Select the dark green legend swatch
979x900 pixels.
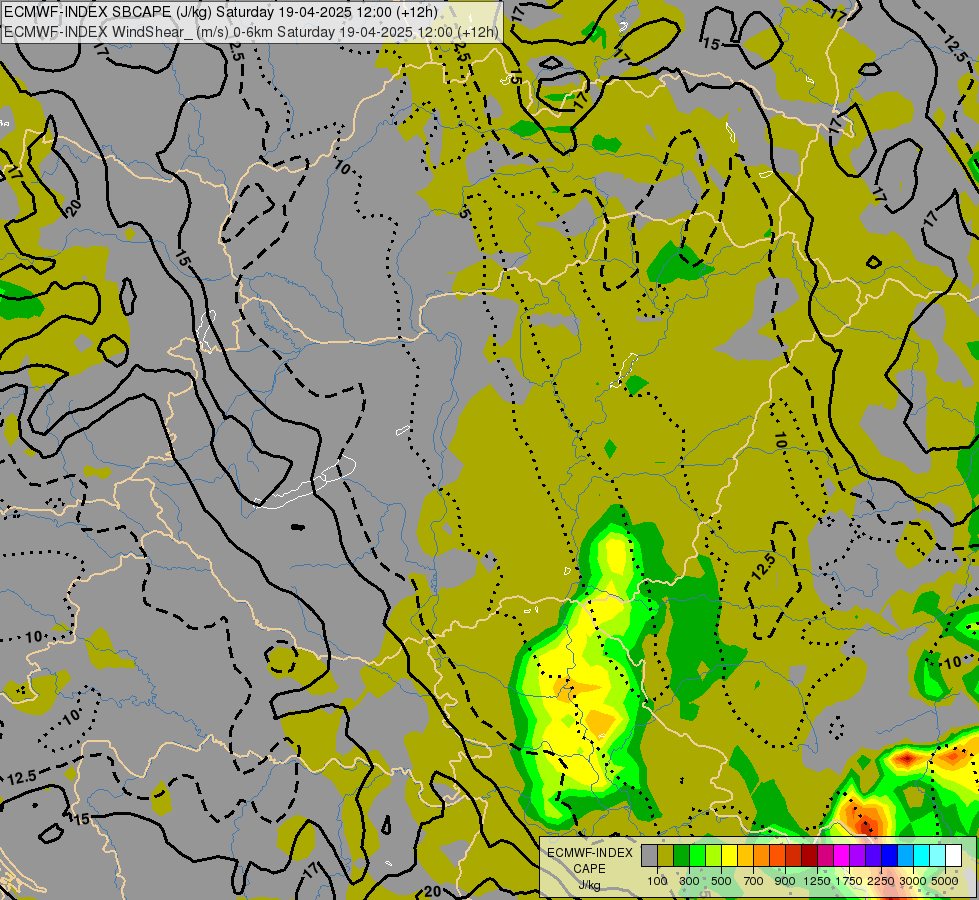coord(682,856)
